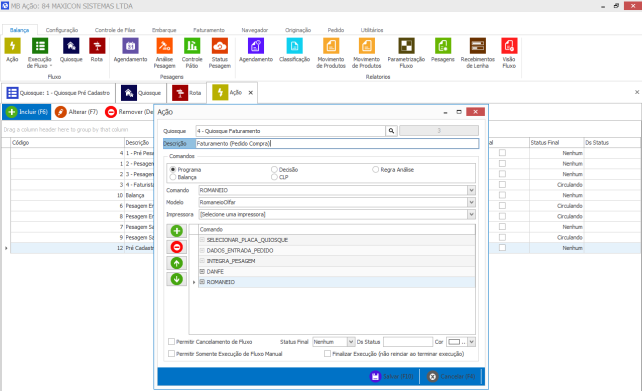Screen dimensions: 642x391
Task: Open Agendamento in the Pesagens group
Action: 130,50
